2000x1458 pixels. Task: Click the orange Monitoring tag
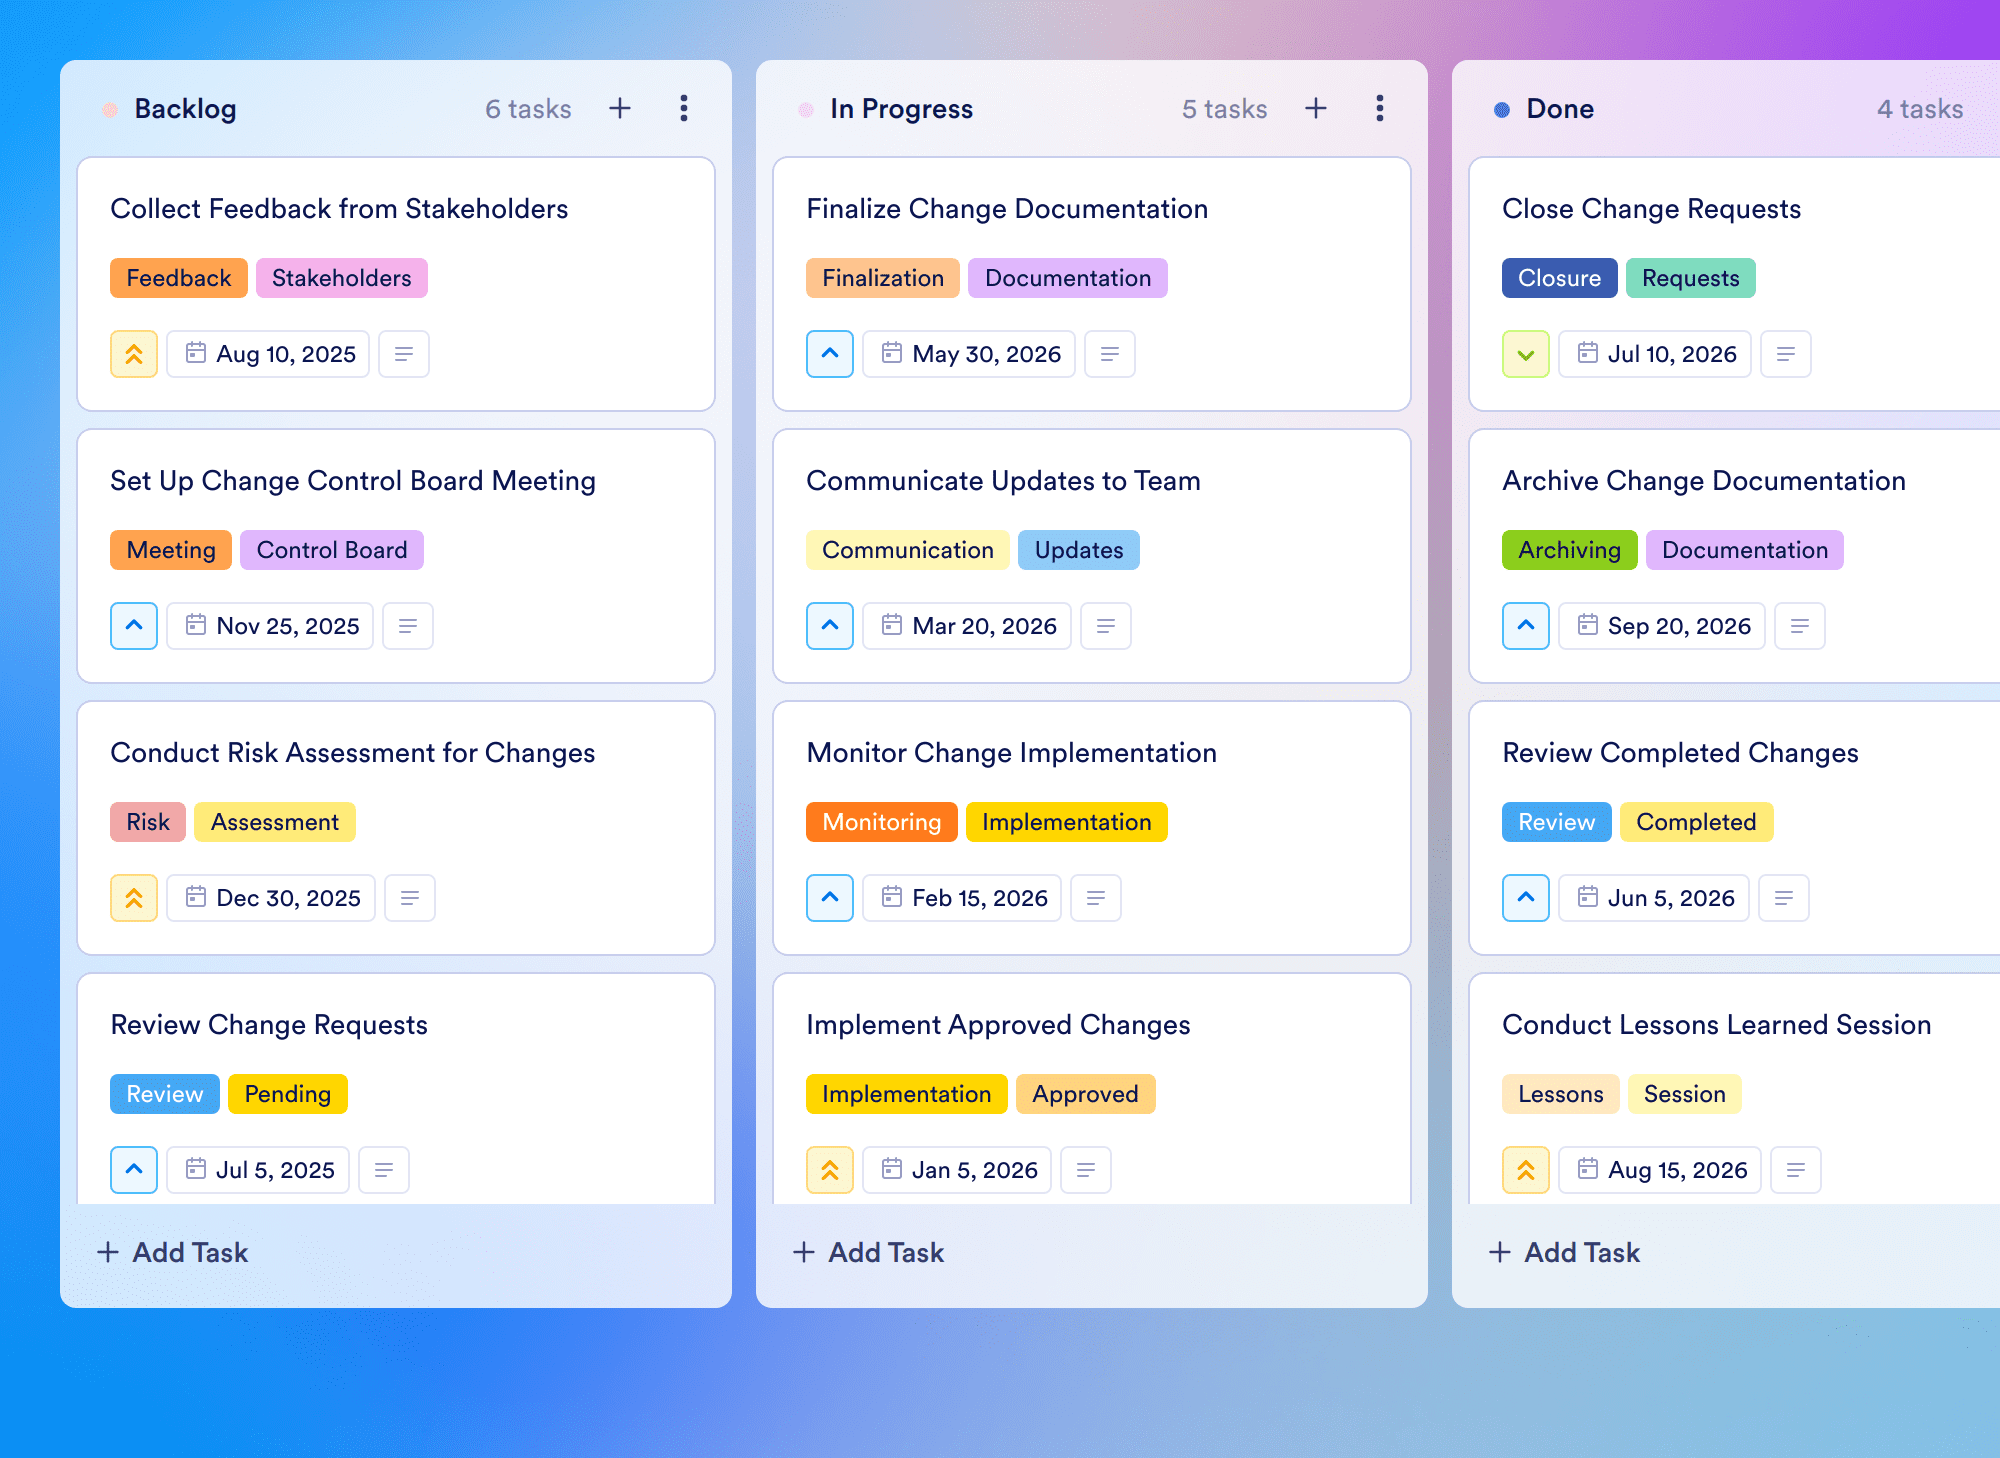tap(882, 822)
